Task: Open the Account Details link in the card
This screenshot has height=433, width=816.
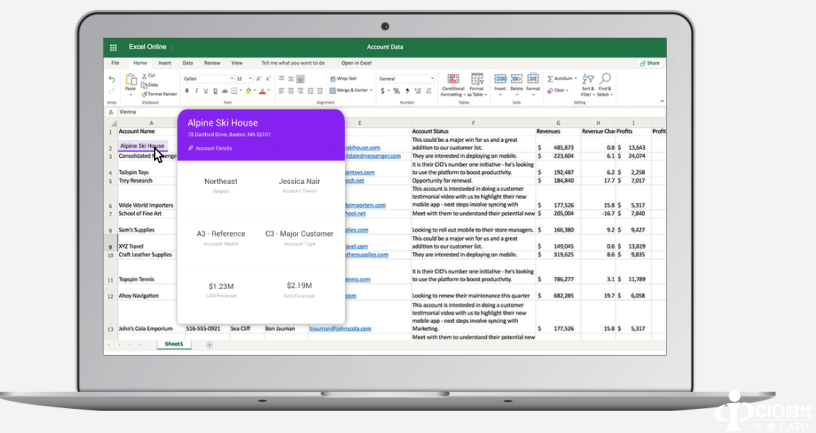Action: pyautogui.click(x=210, y=148)
